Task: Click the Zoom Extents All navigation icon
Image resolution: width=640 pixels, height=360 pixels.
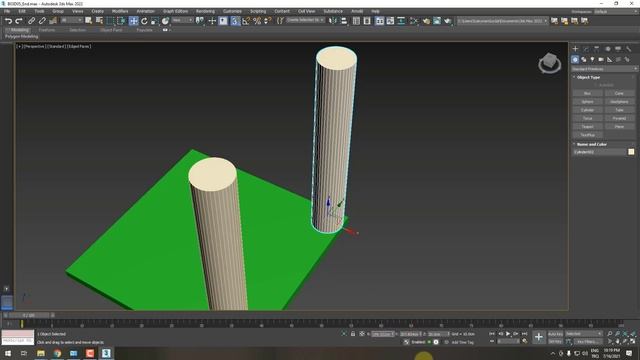Action: pos(633,334)
